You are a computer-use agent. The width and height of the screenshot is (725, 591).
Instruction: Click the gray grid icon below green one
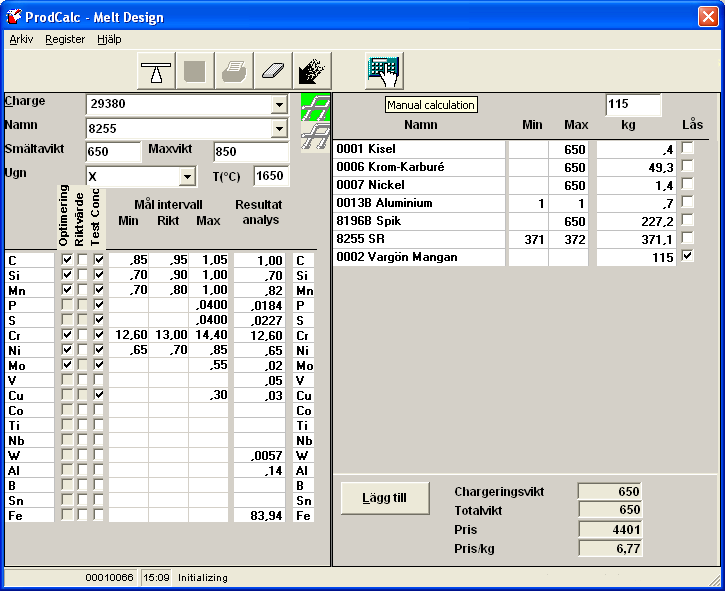coord(315,137)
